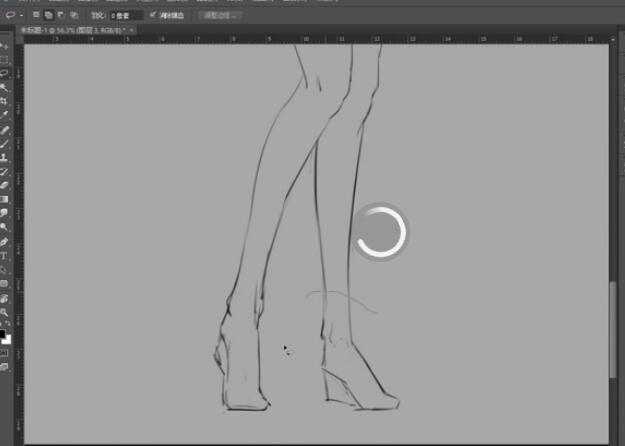Image resolution: width=625 pixels, height=446 pixels.
Task: Select the Zoom tool
Action: tap(4, 312)
